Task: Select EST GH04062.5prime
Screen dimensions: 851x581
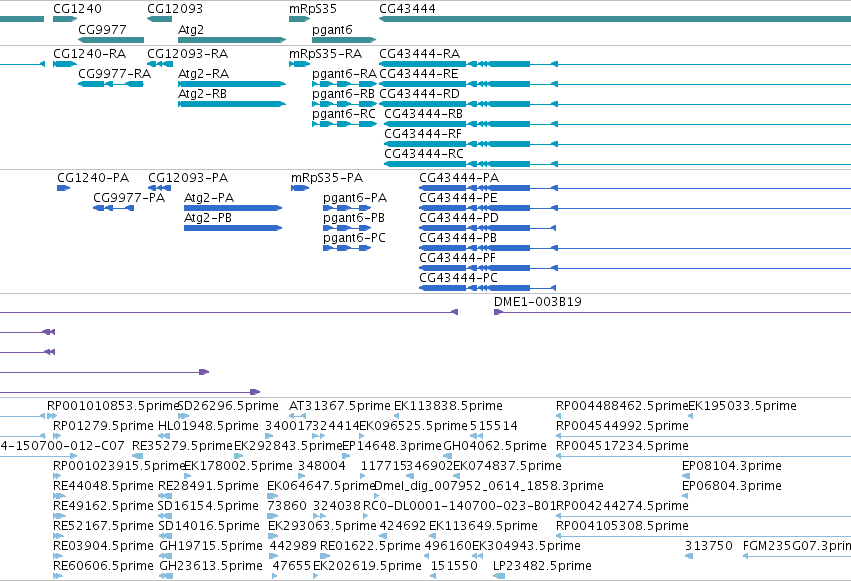Action: tap(449, 456)
